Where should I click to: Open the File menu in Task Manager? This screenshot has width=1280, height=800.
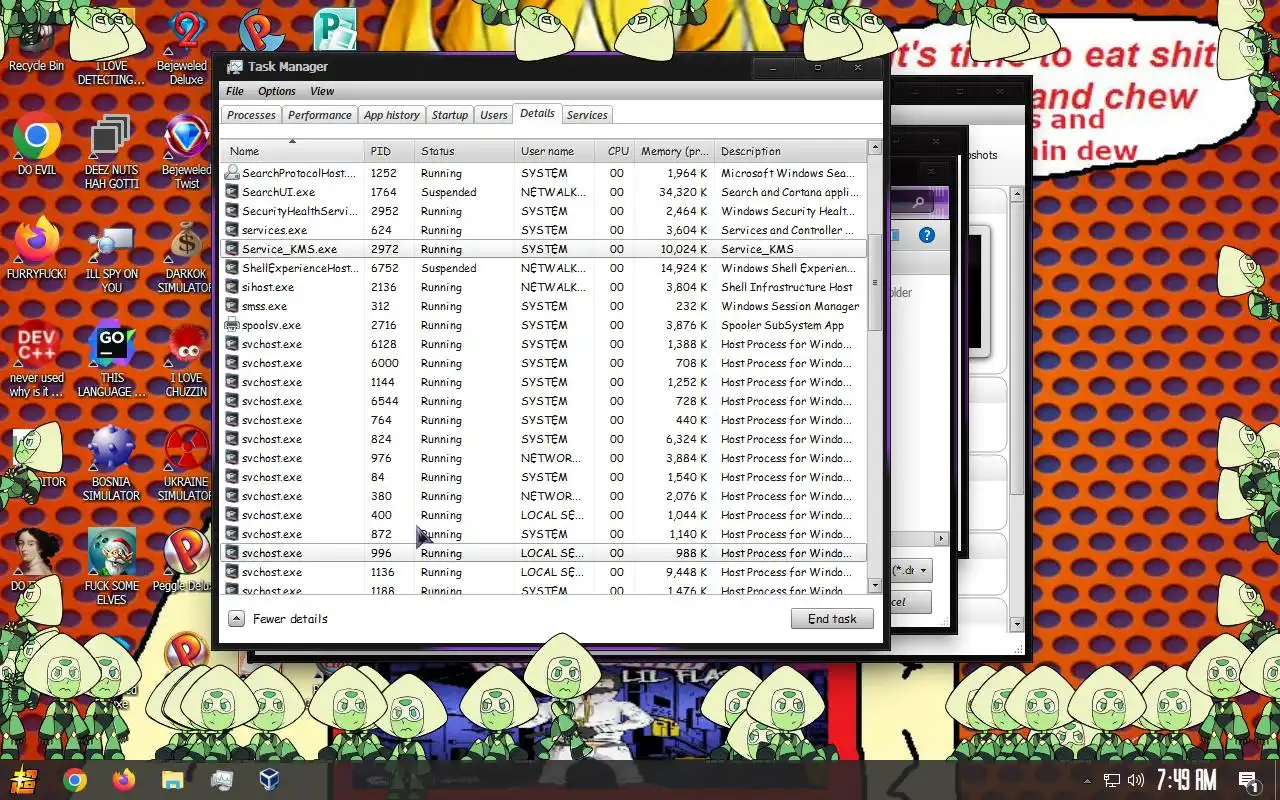click(x=235, y=91)
